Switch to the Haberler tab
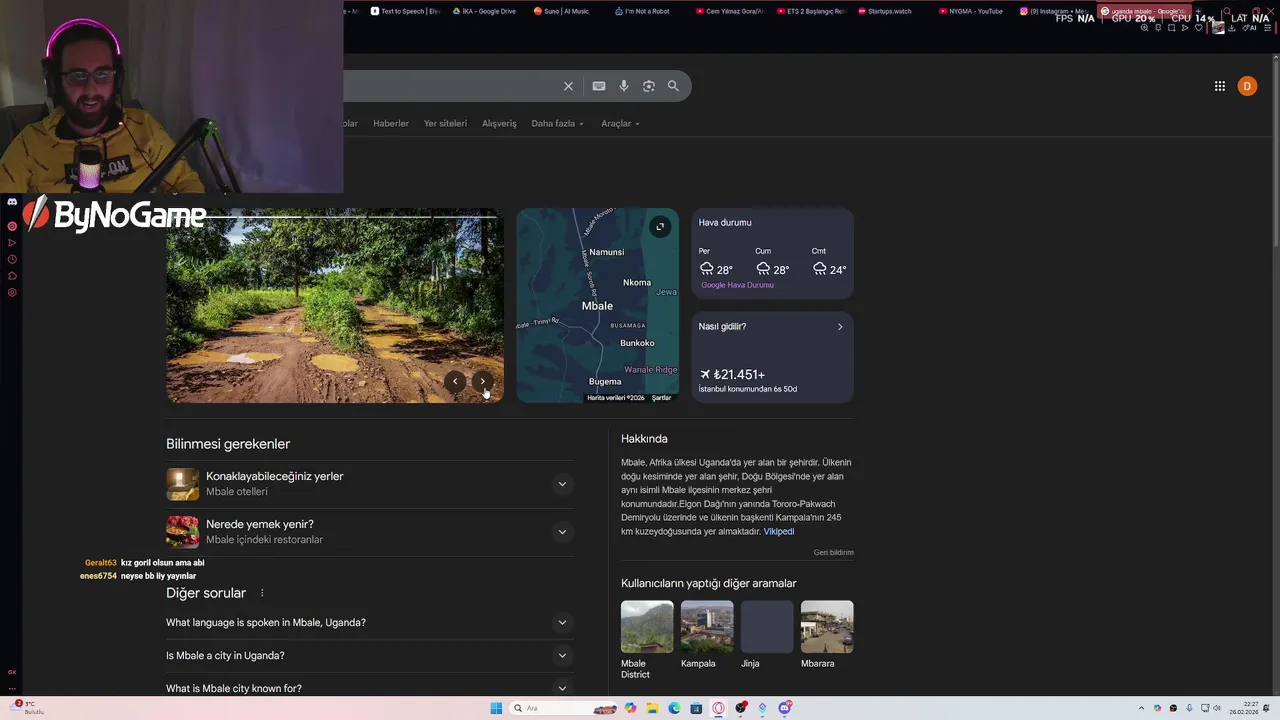The height and width of the screenshot is (720, 1280). pyautogui.click(x=391, y=123)
